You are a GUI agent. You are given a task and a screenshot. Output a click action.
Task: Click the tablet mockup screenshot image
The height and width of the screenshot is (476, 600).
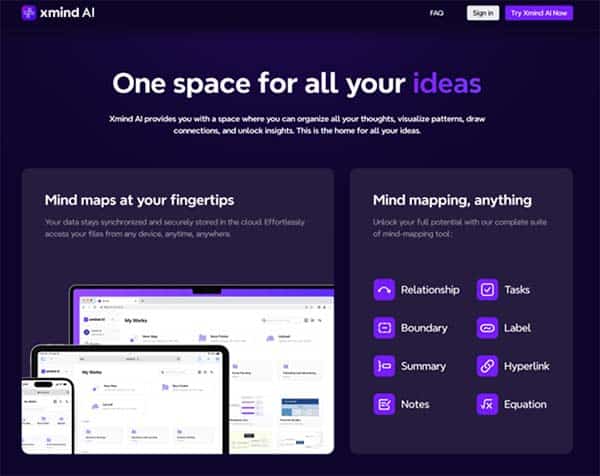(x=130, y=400)
